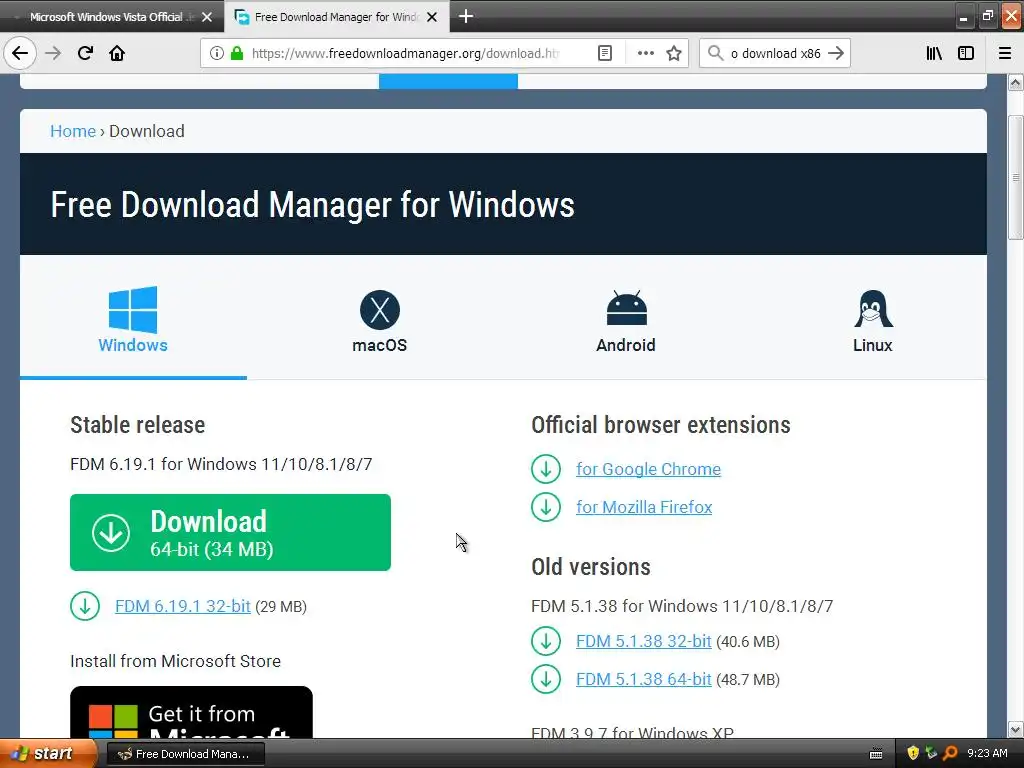This screenshot has height=768, width=1024.
Task: Show the sidebar panel
Action: [x=966, y=54]
